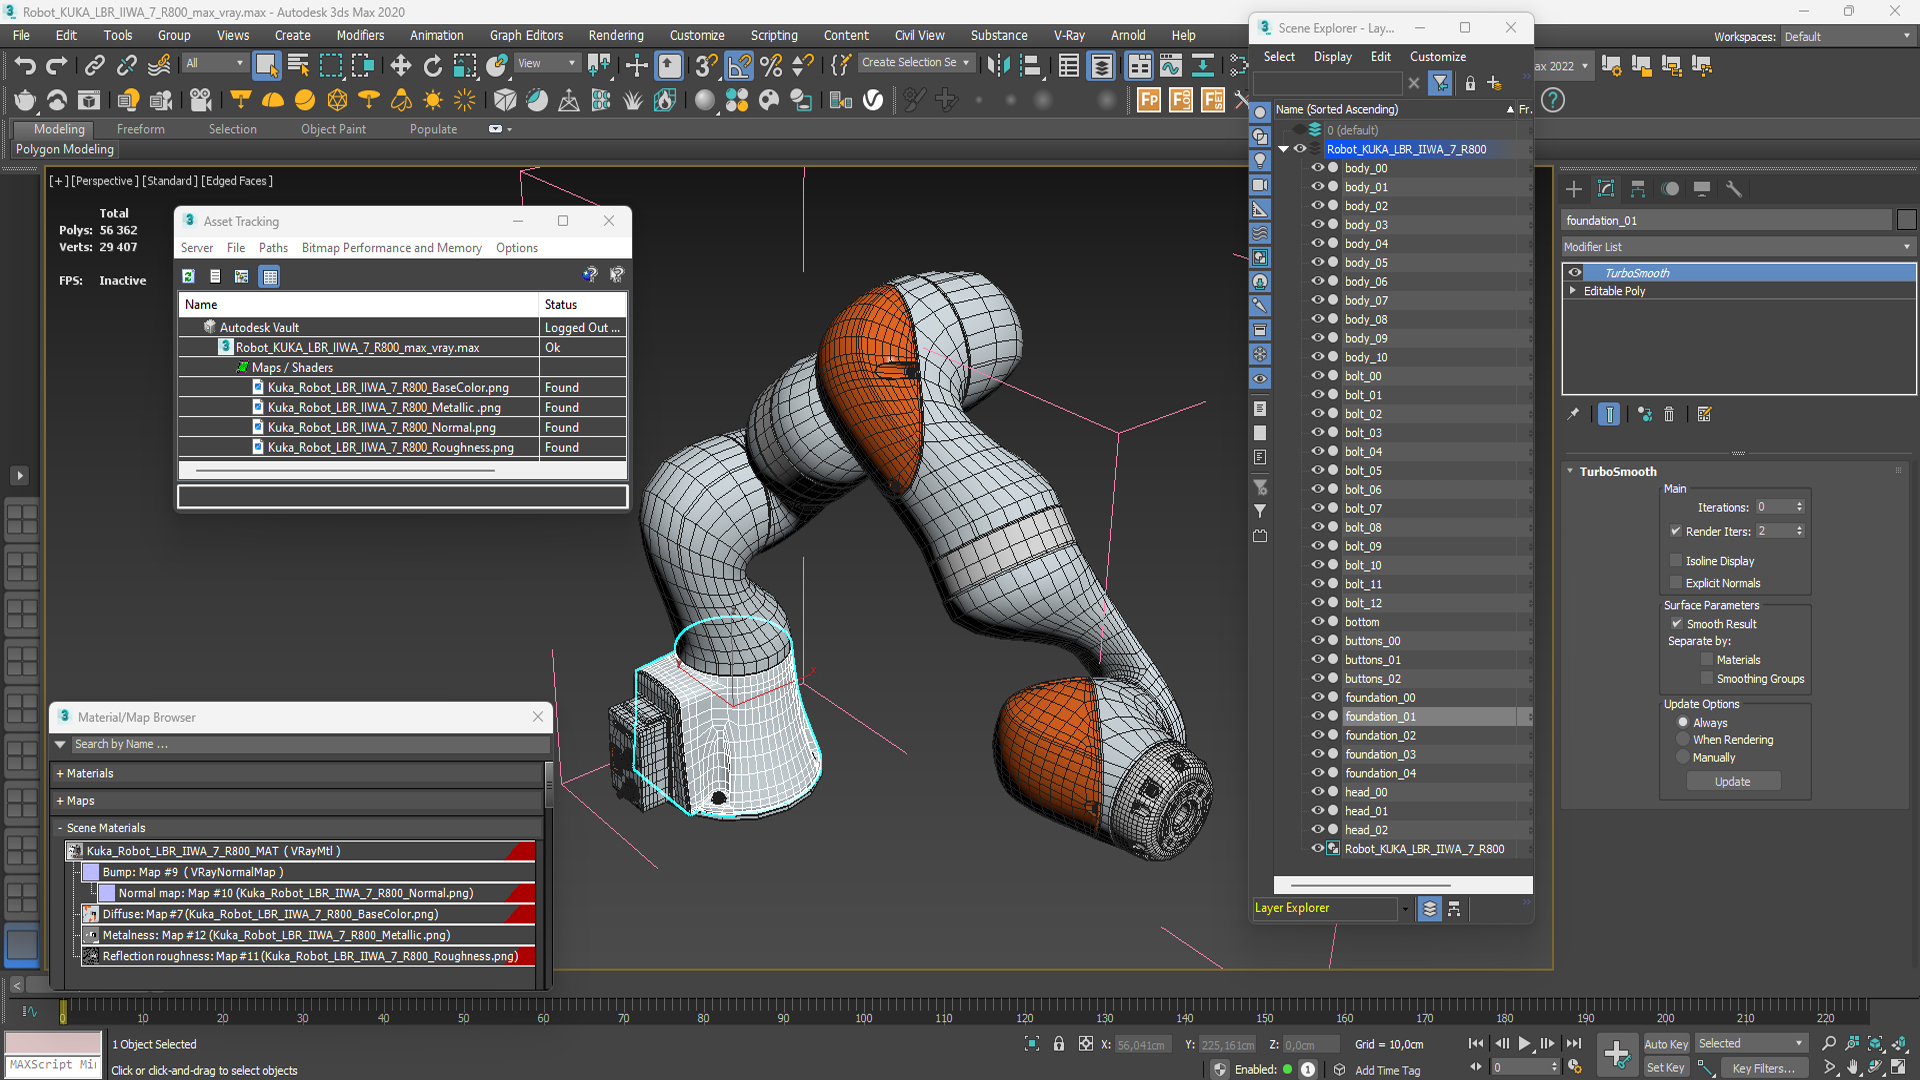Increment the Iterations spinner
This screenshot has width=1920, height=1080.
(1799, 504)
